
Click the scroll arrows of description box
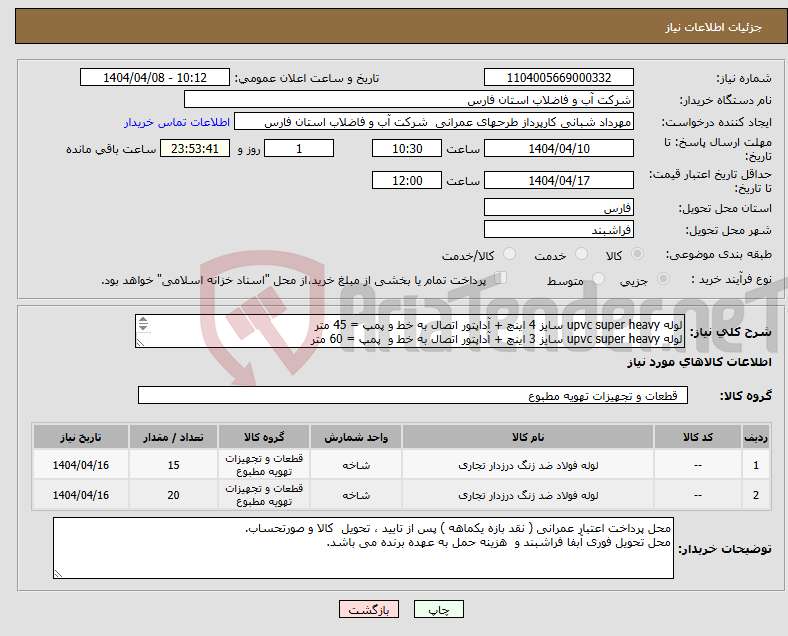point(143,324)
